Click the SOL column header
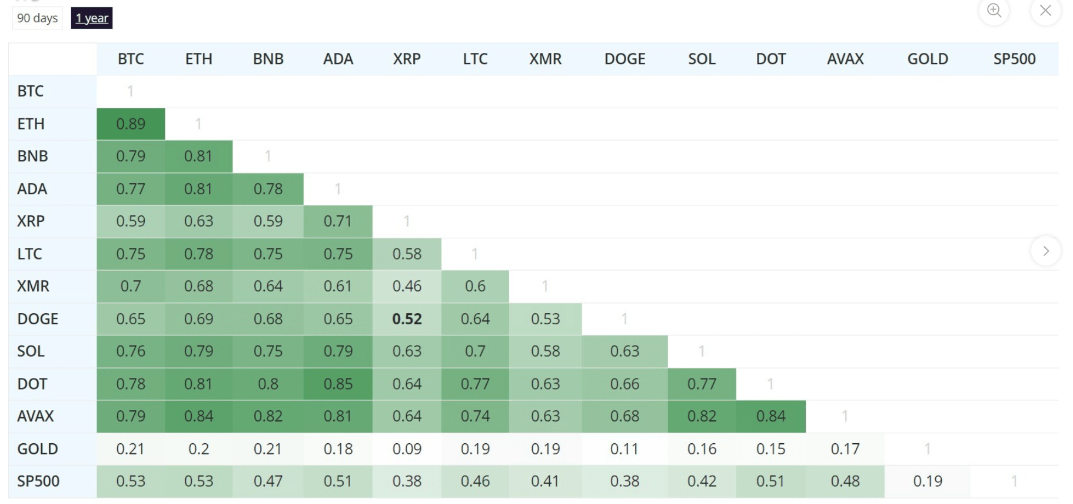This screenshot has width=1073, height=504. [702, 59]
